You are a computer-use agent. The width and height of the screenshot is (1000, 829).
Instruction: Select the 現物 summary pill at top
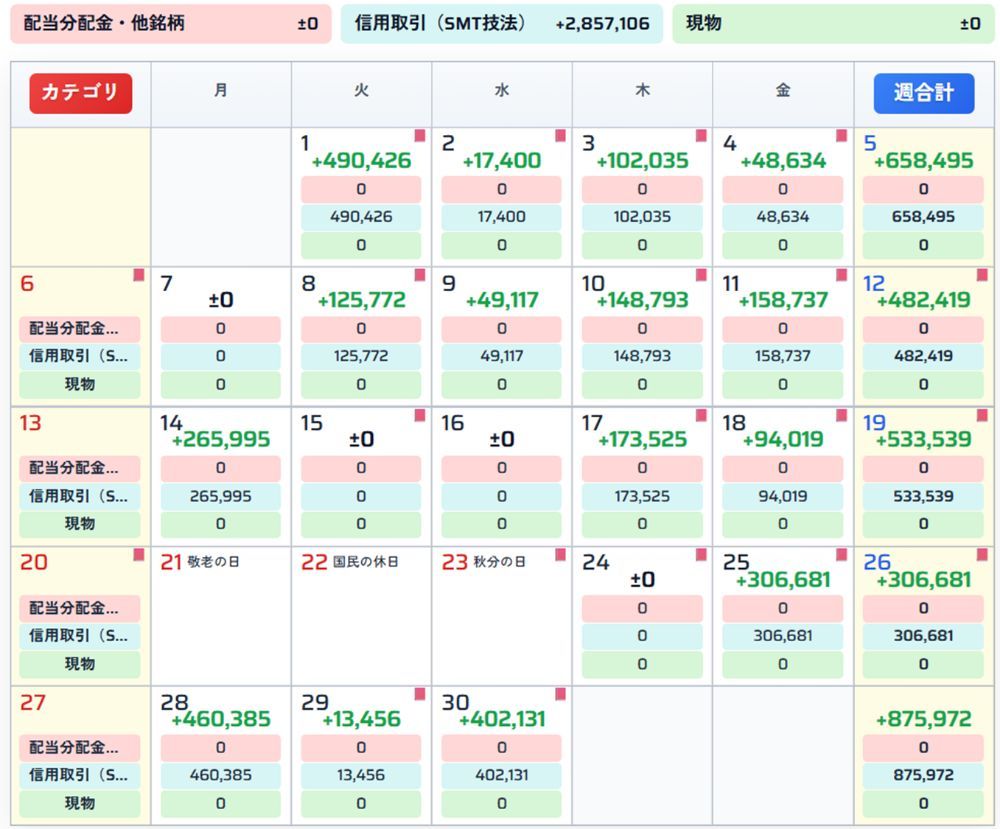833,24
